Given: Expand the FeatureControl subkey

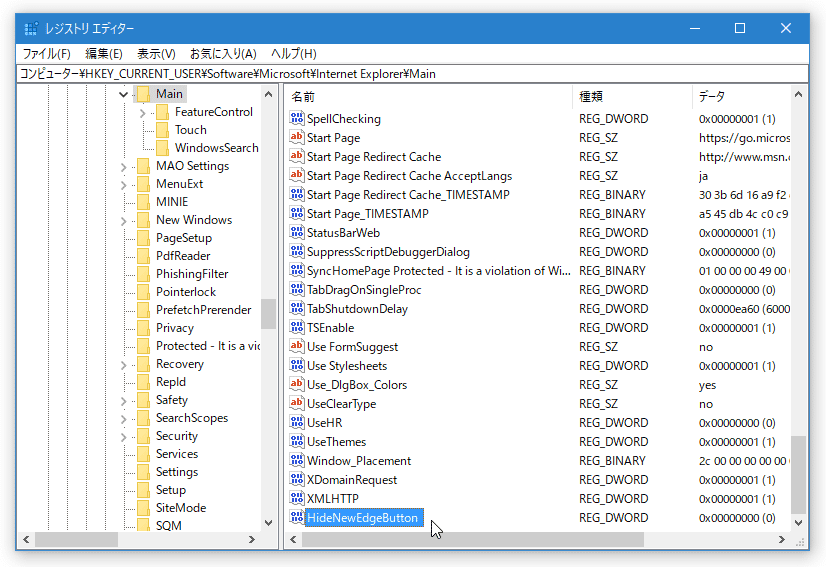Looking at the screenshot, I should click(x=142, y=113).
